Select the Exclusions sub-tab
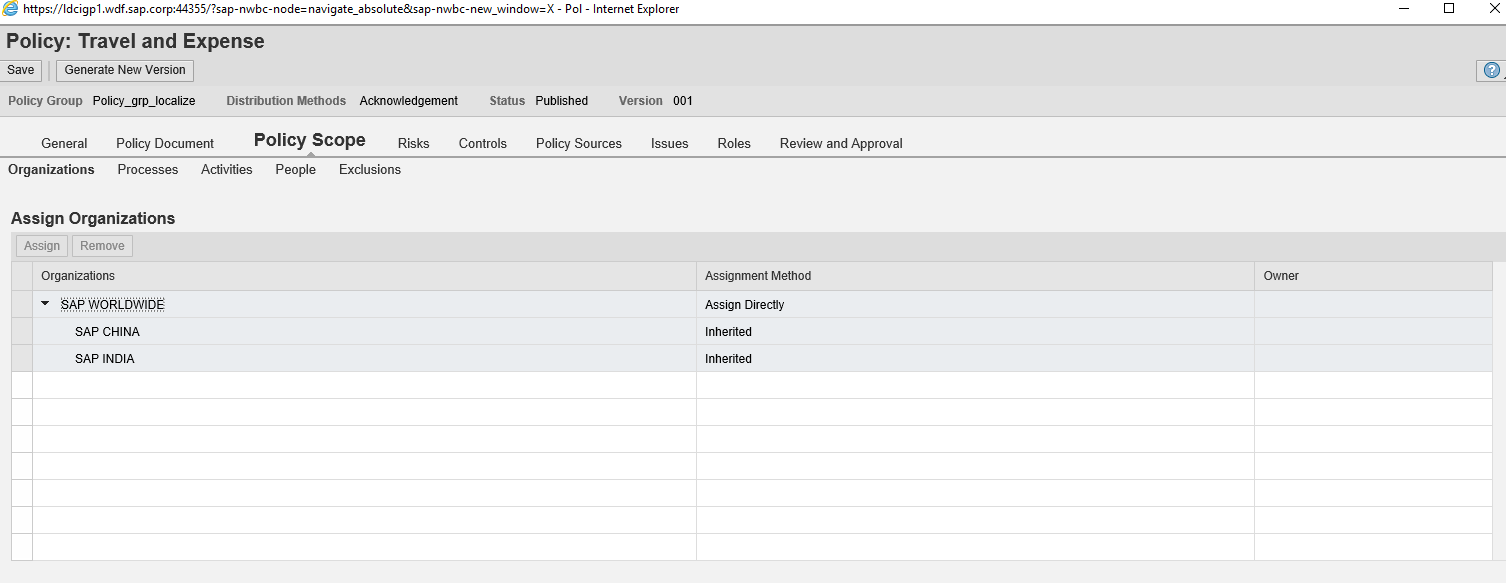This screenshot has height=583, width=1506. 370,170
